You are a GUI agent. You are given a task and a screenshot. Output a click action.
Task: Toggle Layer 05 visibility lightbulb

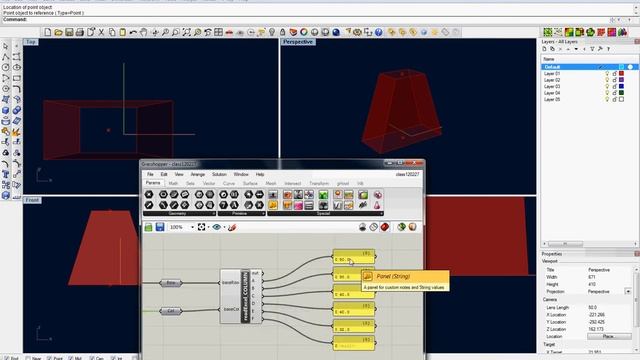coord(607,100)
